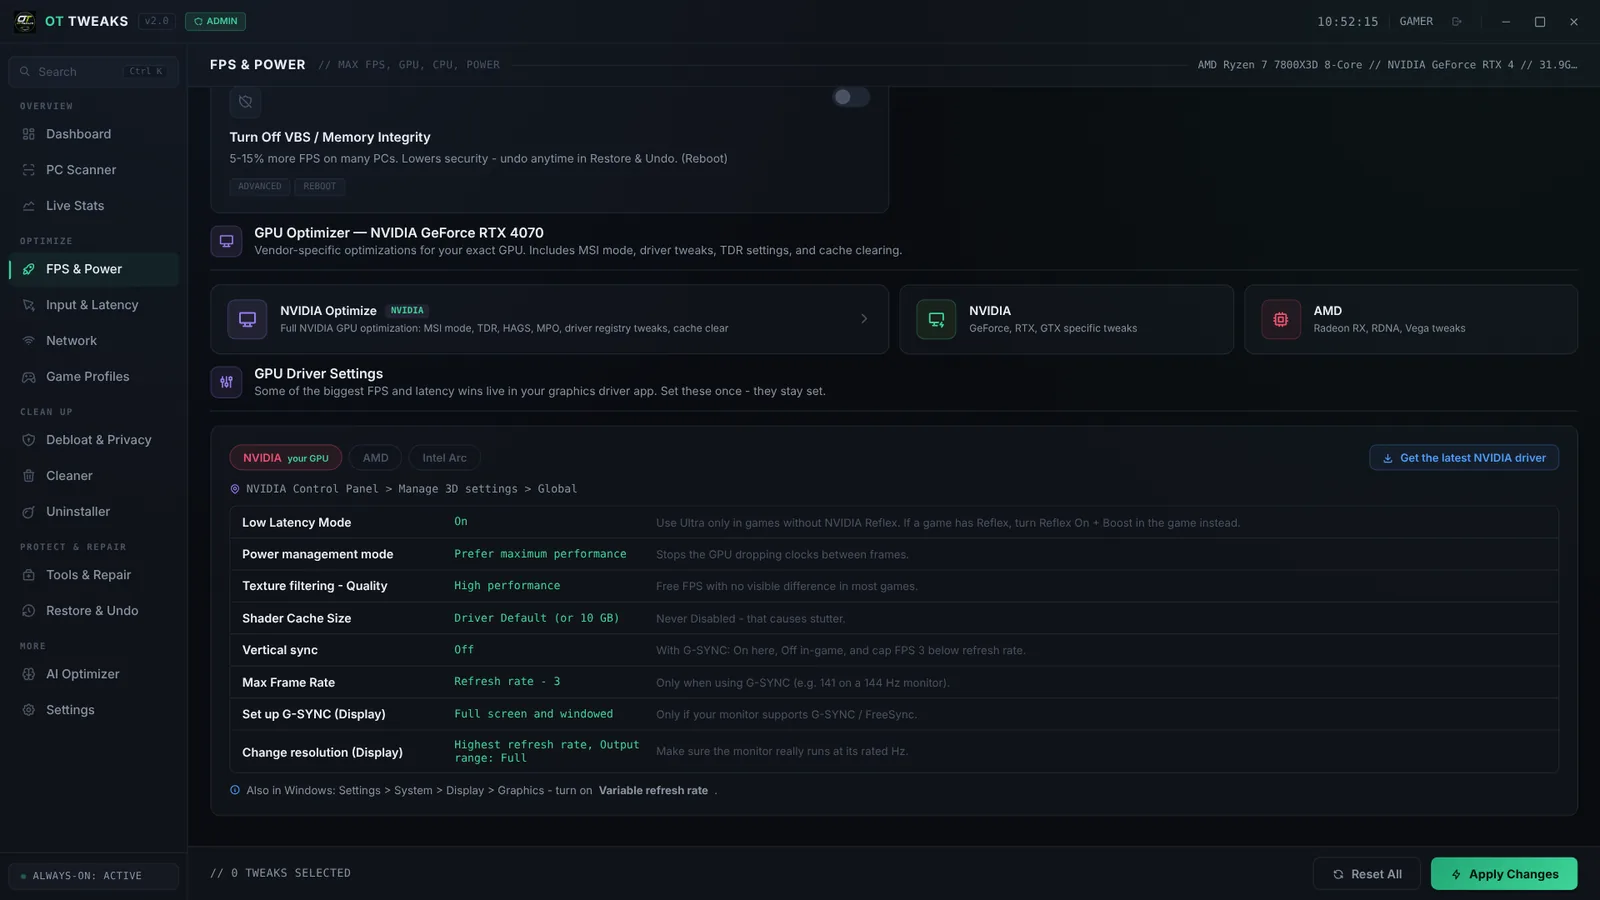Click the Restore & Undo history icon
The width and height of the screenshot is (1600, 900).
pyautogui.click(x=29, y=611)
